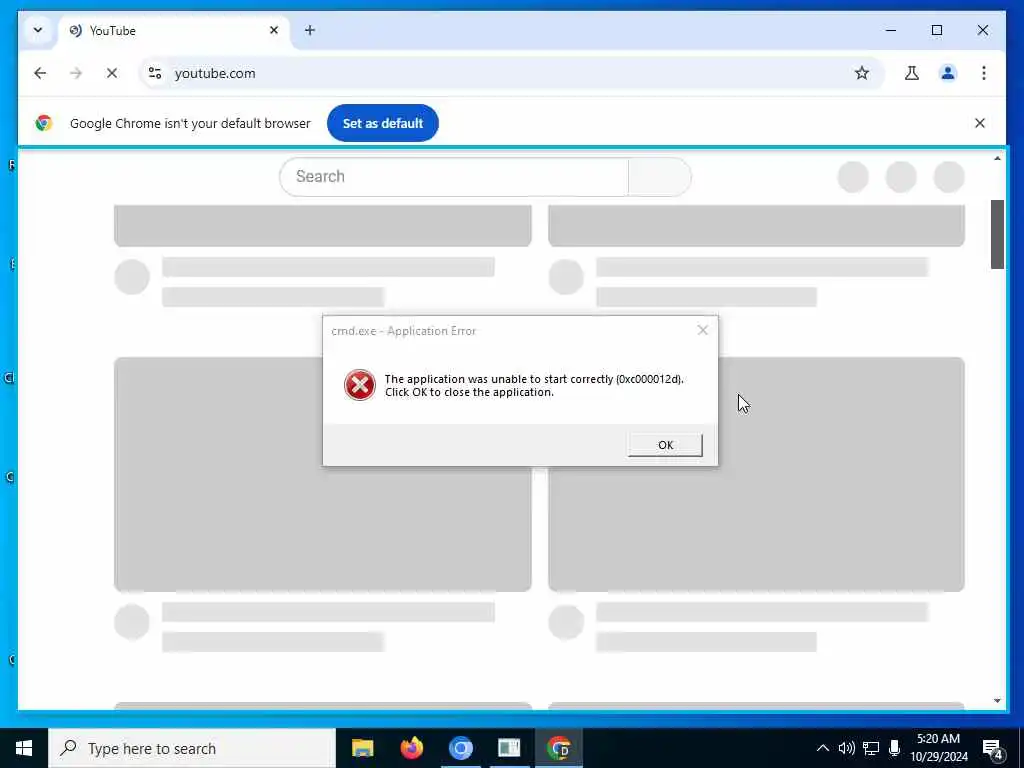Click the error message text in dialog

click(534, 385)
